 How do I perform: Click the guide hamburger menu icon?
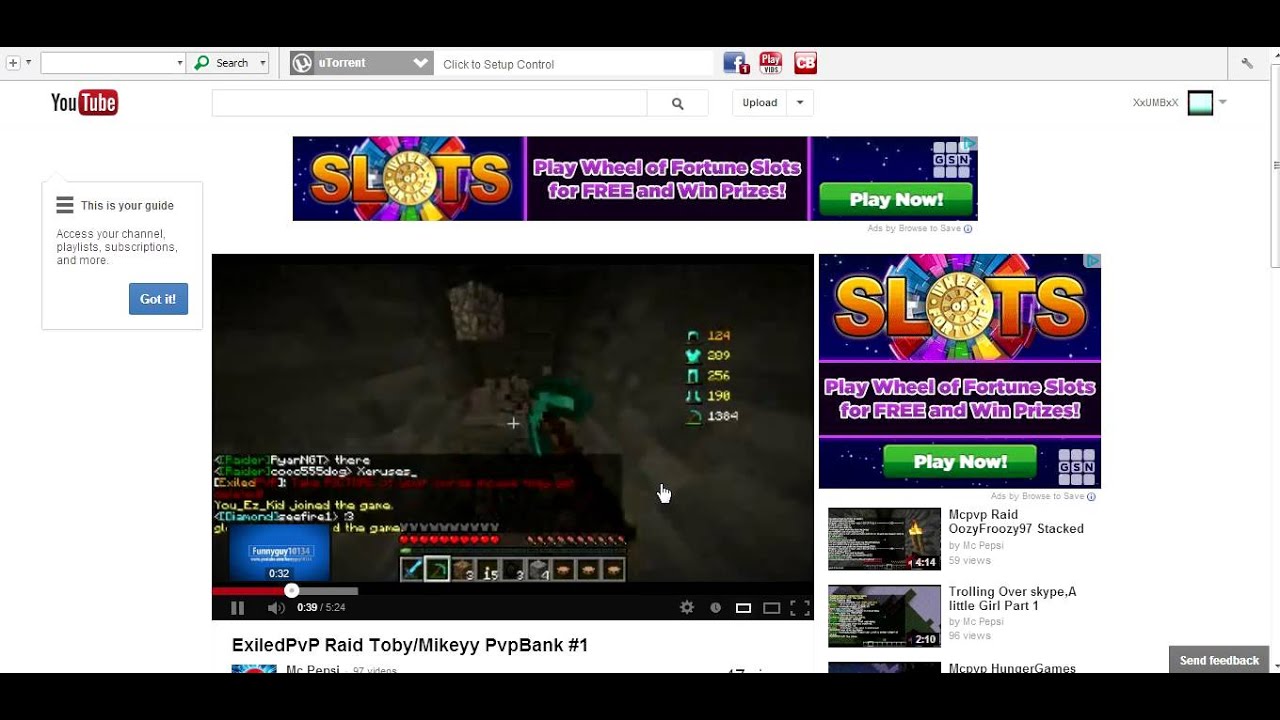[65, 205]
